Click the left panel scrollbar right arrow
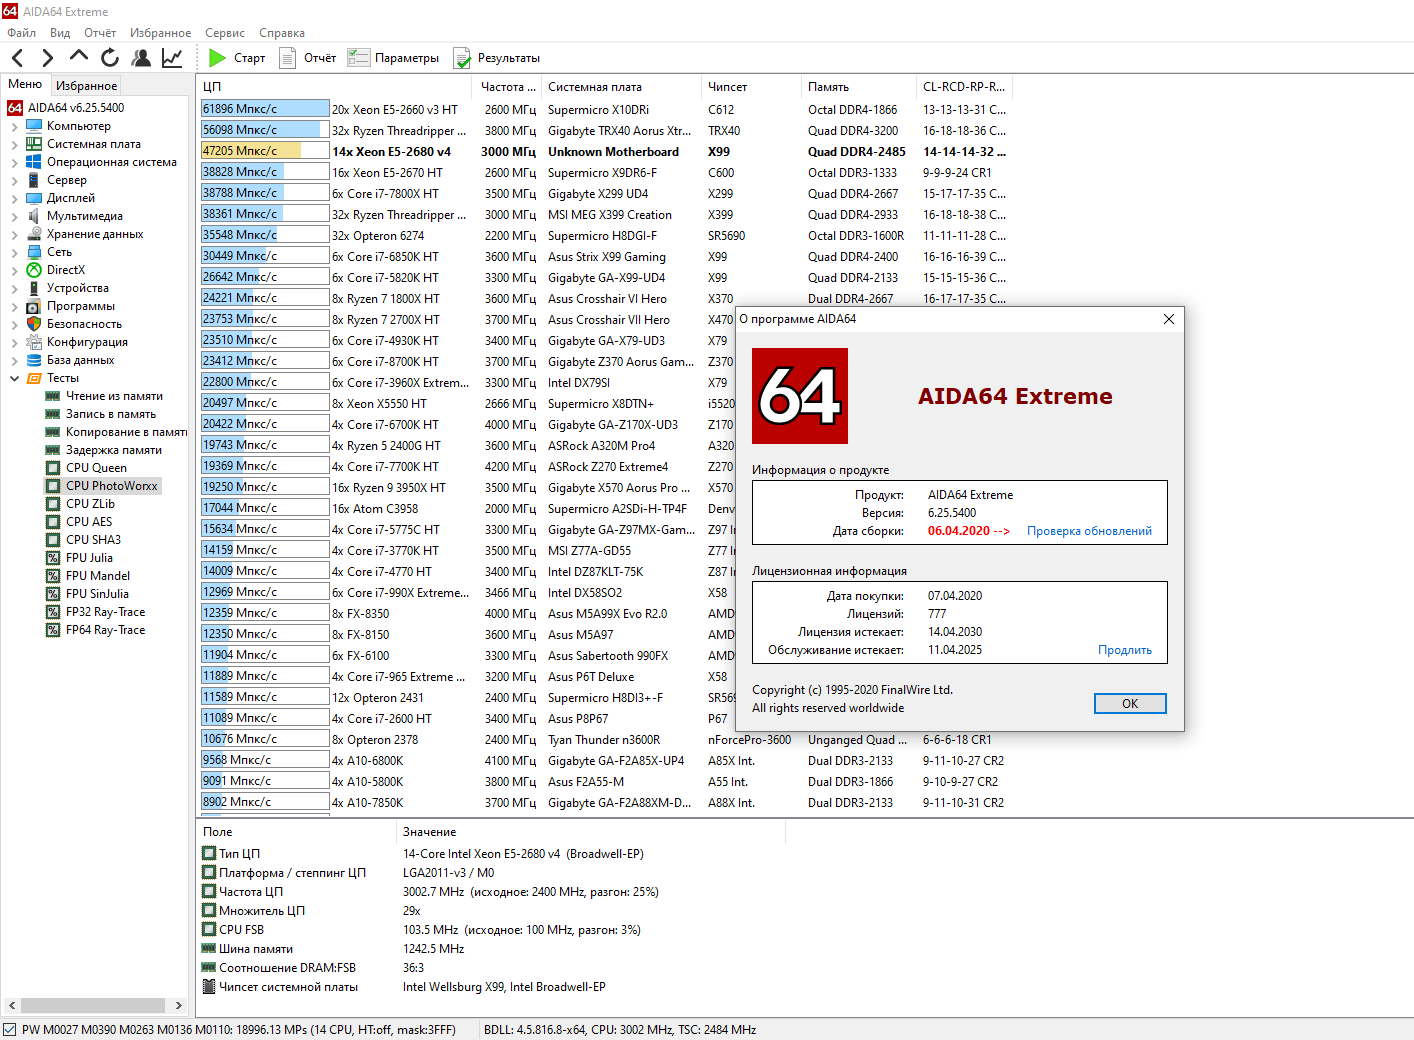Image resolution: width=1414 pixels, height=1040 pixels. (179, 1005)
